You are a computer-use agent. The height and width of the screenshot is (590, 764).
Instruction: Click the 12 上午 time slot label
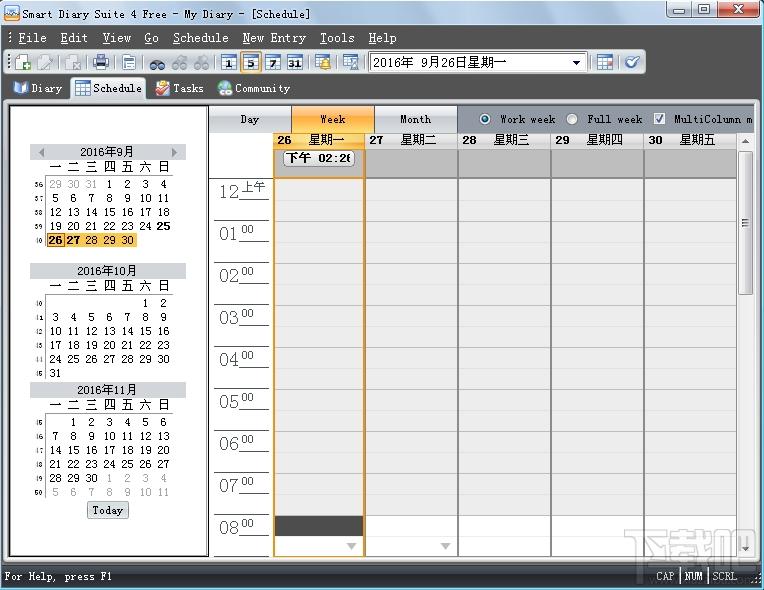pyautogui.click(x=242, y=190)
